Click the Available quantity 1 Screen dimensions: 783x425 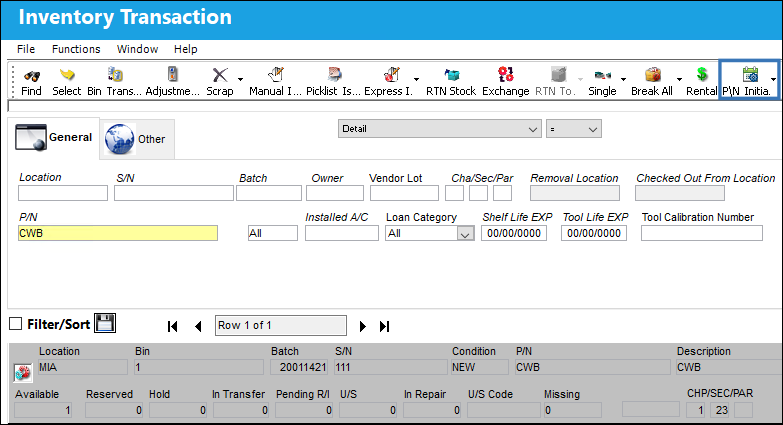click(x=43, y=411)
